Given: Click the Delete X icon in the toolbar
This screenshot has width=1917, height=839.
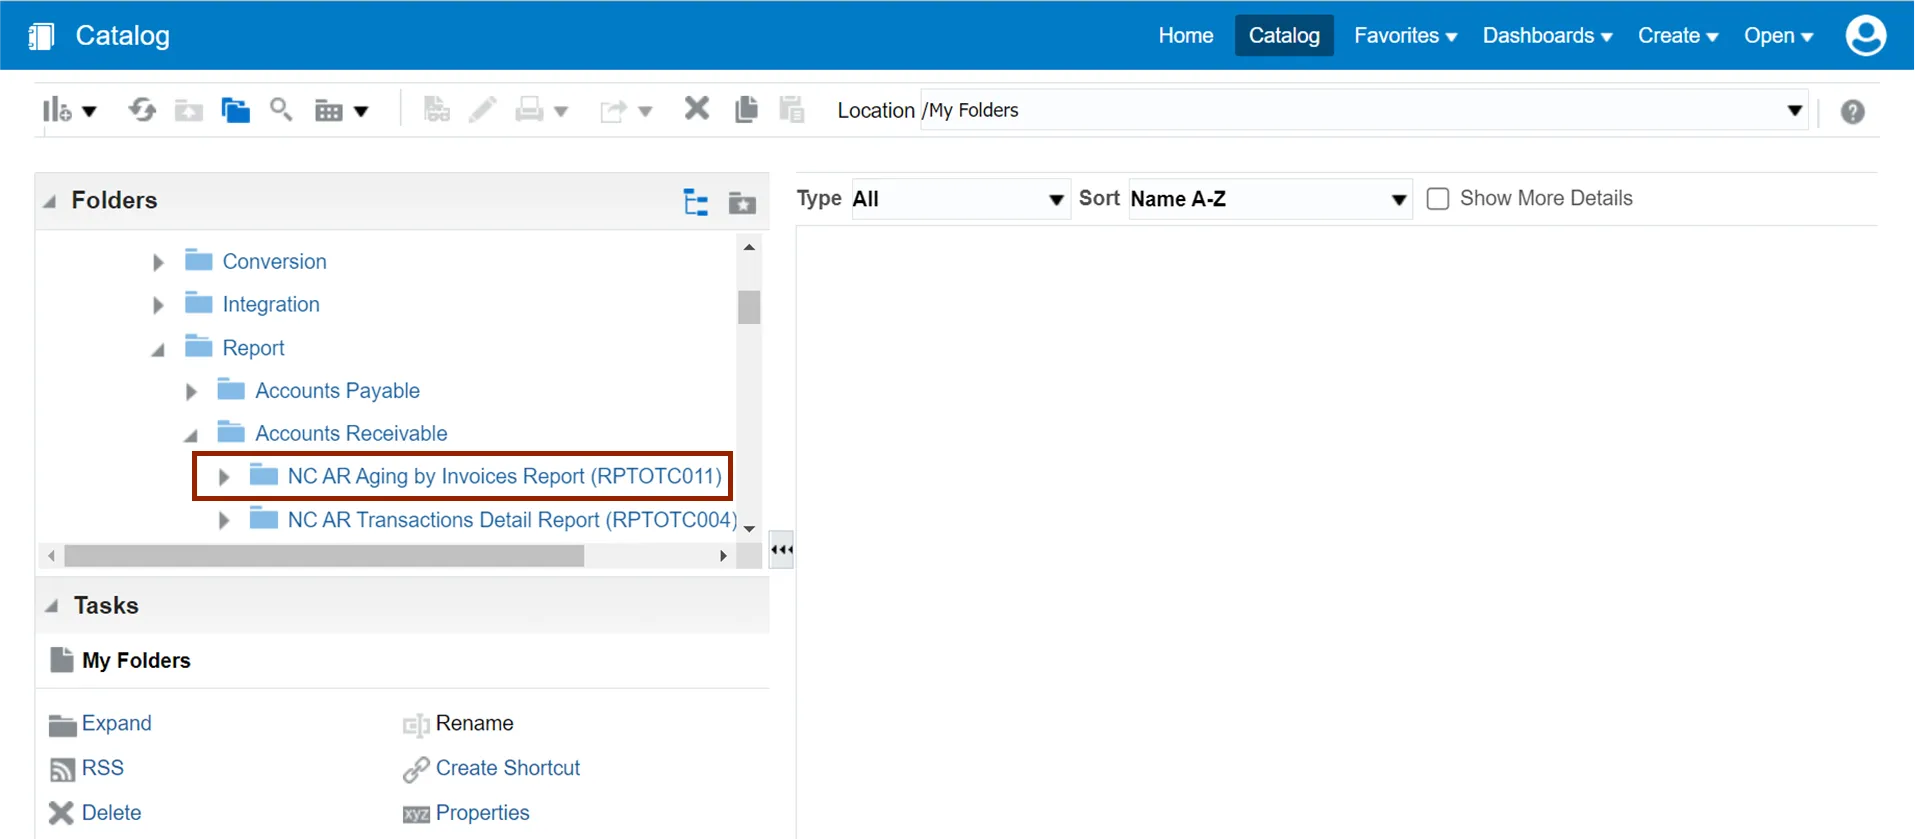Looking at the screenshot, I should [x=696, y=109].
